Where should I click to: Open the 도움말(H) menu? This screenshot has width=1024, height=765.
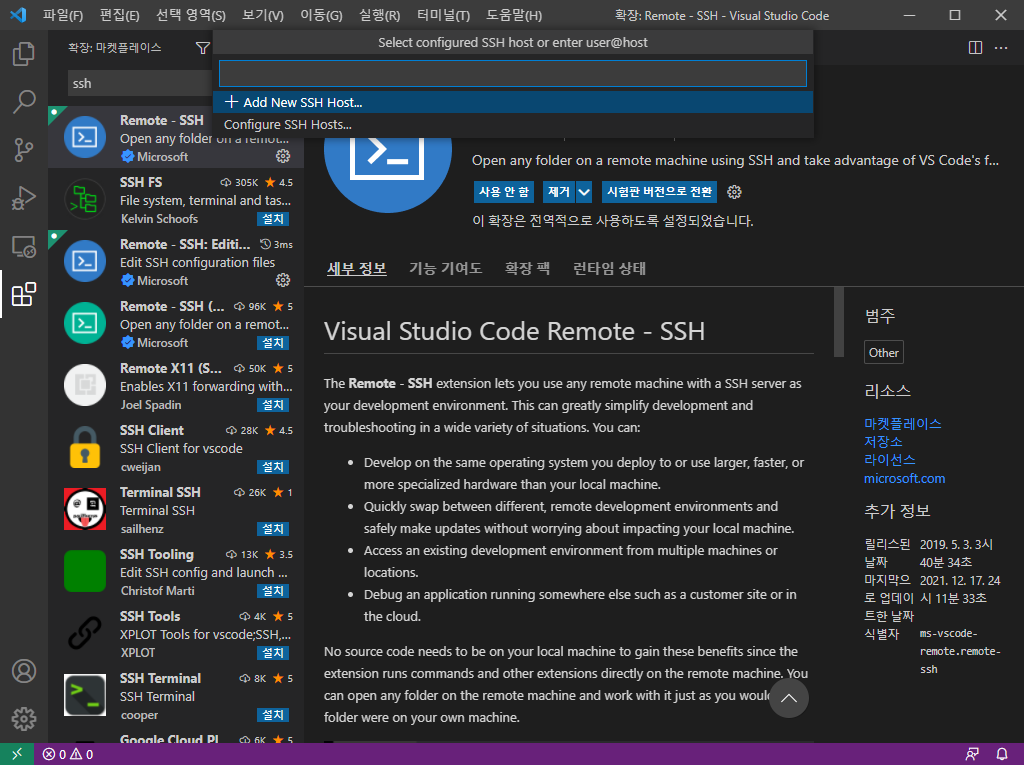[x=514, y=15]
